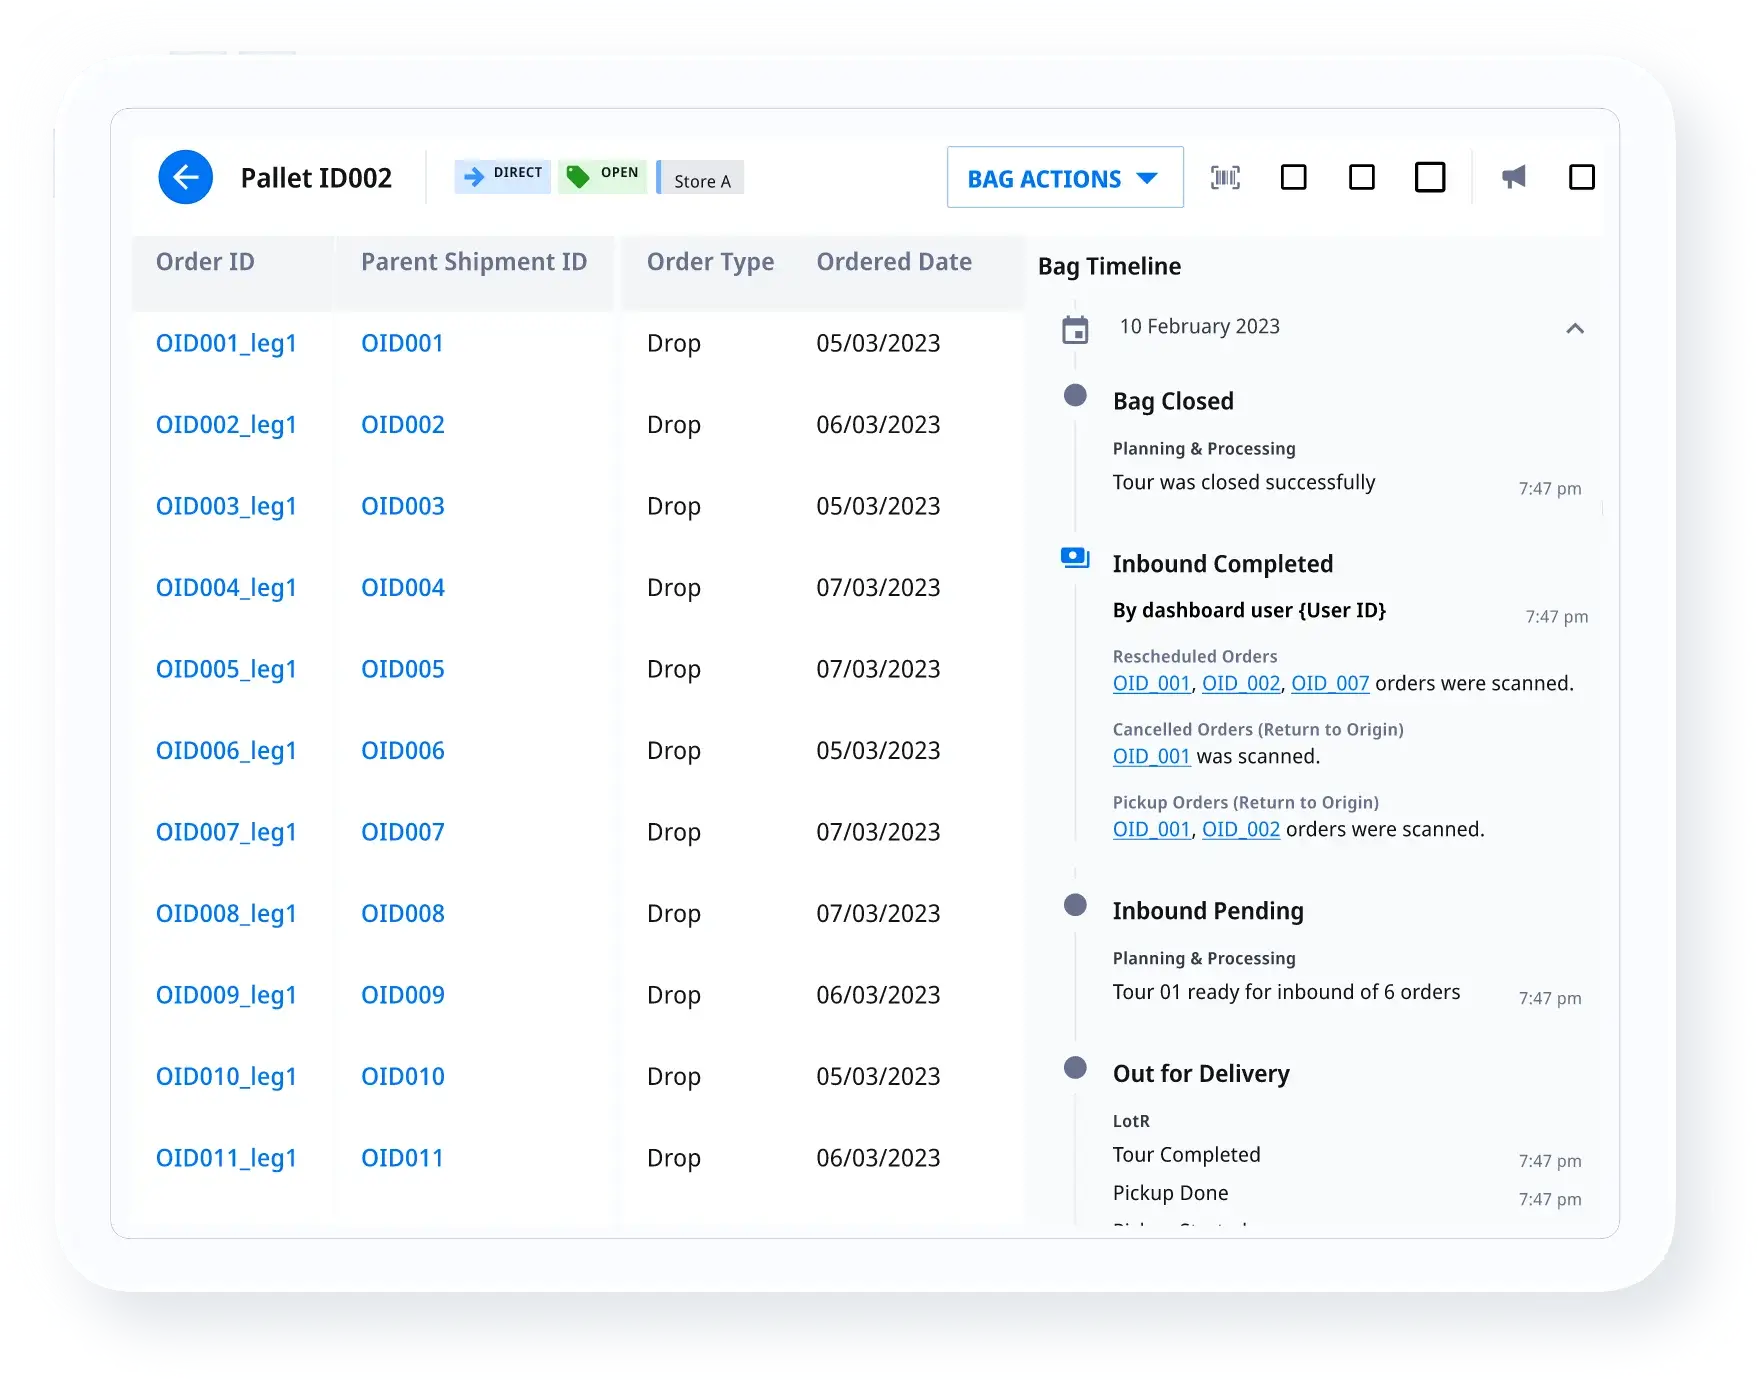This screenshot has height=1380, width=1758.
Task: Toggle the first square checkbox after the barcode icon
Action: [x=1294, y=177]
